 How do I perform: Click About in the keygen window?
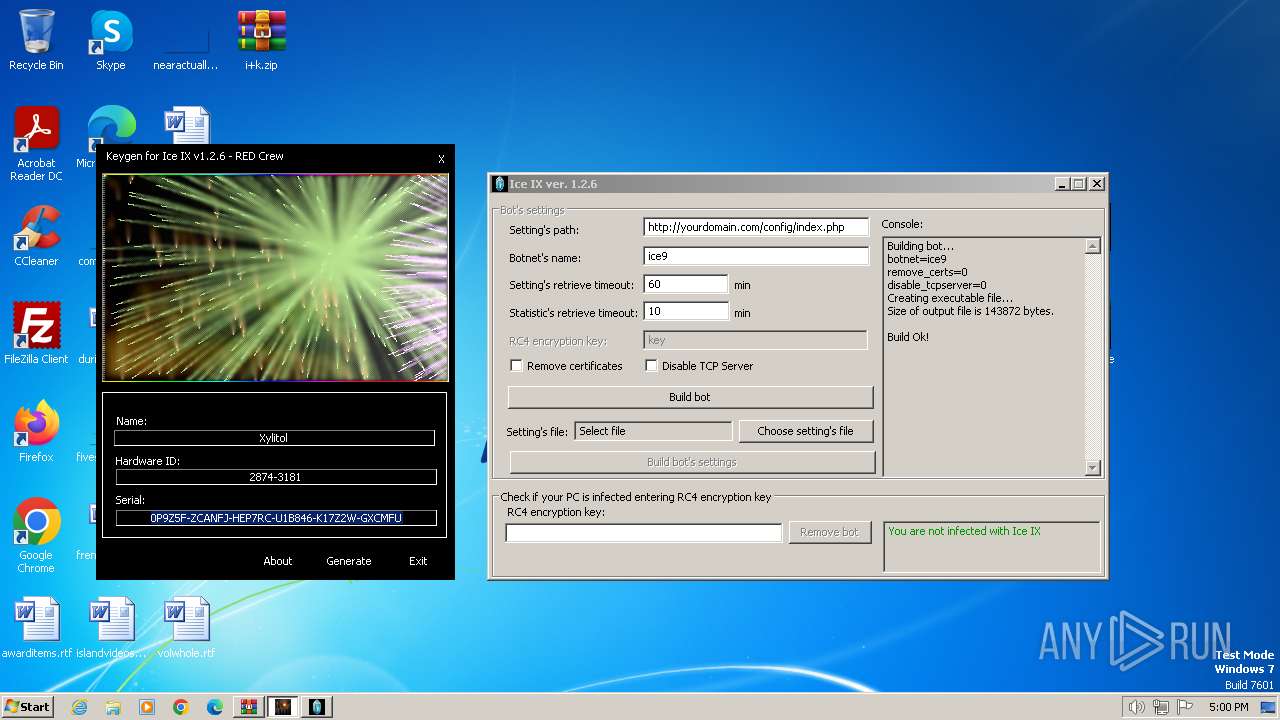coord(278,561)
